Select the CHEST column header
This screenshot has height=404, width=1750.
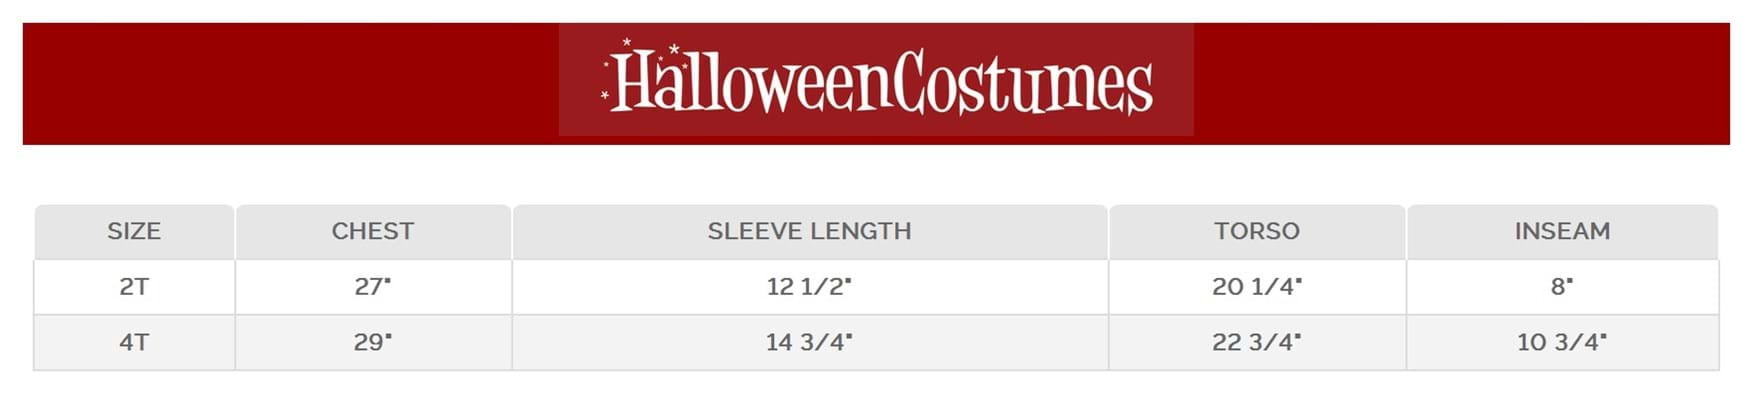(373, 231)
